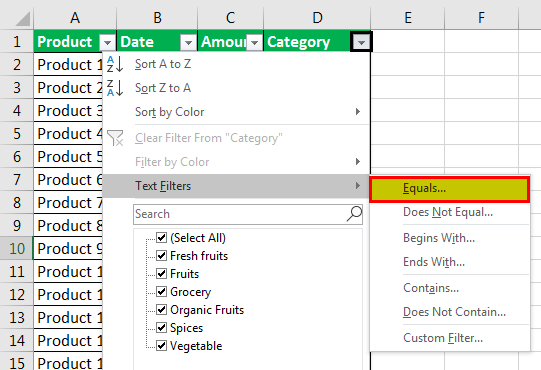
Task: Open the Product column filter dropdown
Action: pyautogui.click(x=107, y=43)
